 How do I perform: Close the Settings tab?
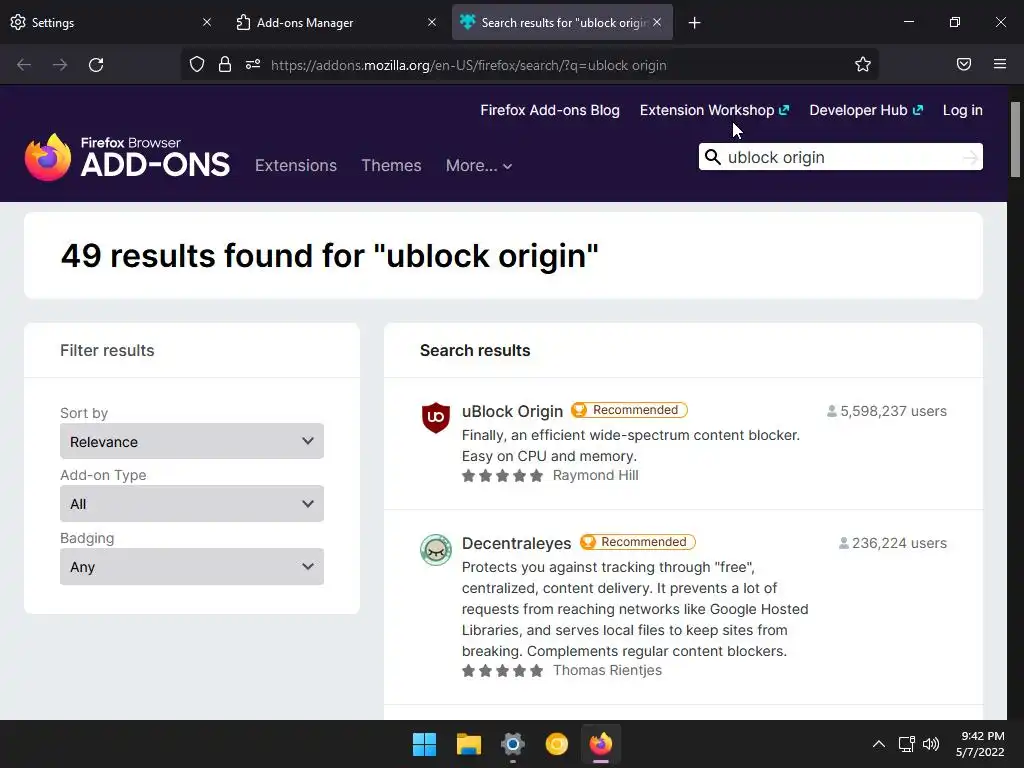[206, 22]
